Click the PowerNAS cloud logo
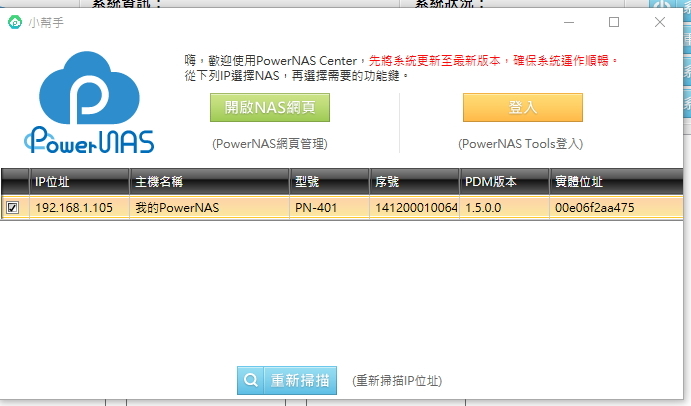This screenshot has width=691, height=406. pos(89,102)
